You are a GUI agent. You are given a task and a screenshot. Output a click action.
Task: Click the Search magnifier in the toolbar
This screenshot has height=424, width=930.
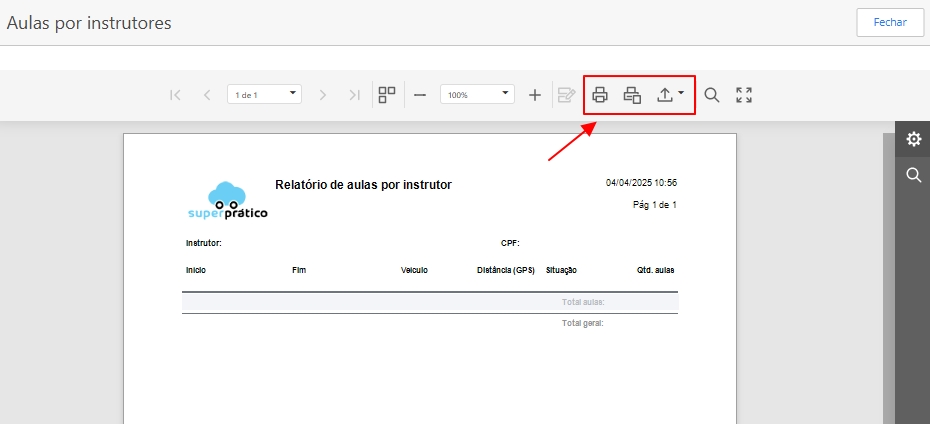(712, 95)
